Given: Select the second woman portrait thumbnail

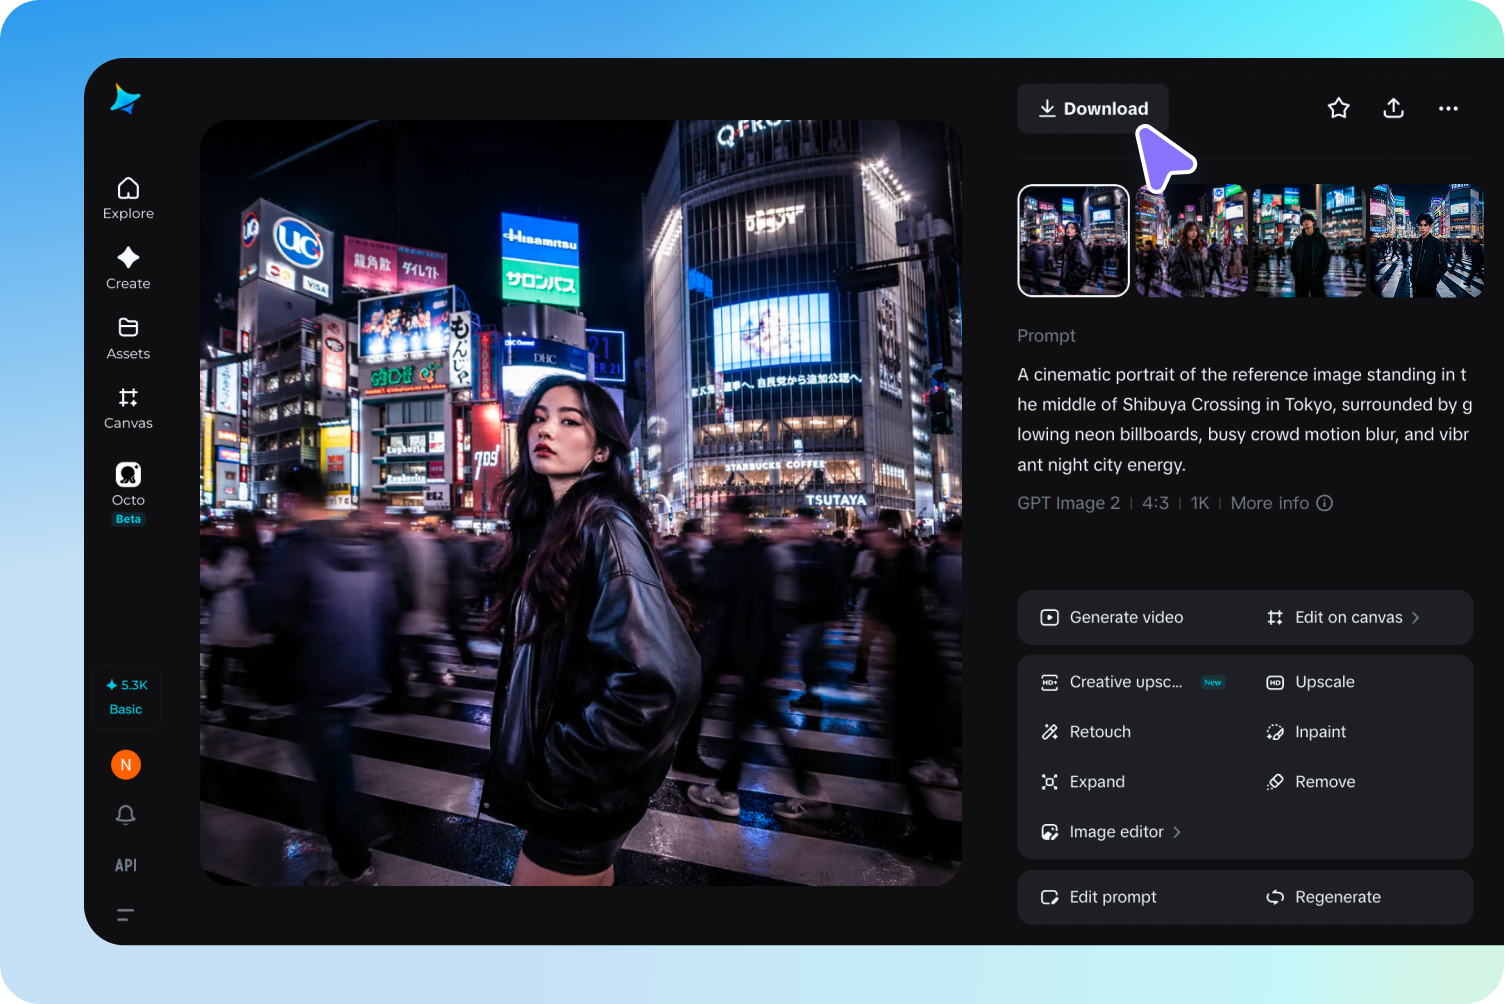Looking at the screenshot, I should click(1191, 241).
